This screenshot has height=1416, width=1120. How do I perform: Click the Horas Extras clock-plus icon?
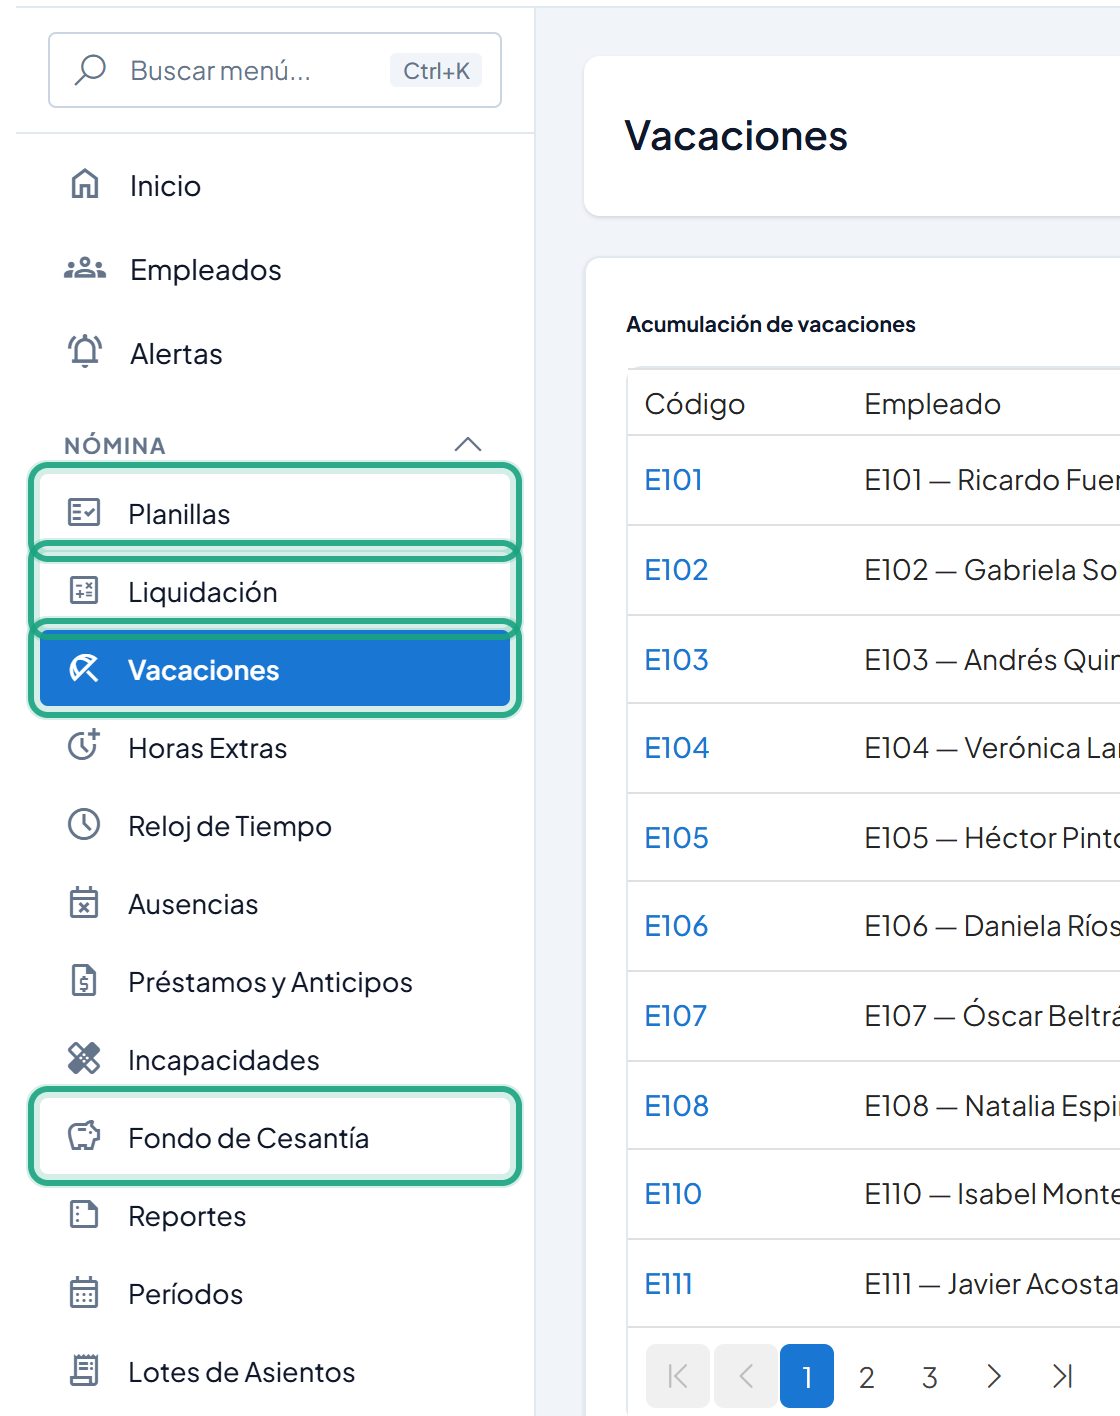point(84,746)
